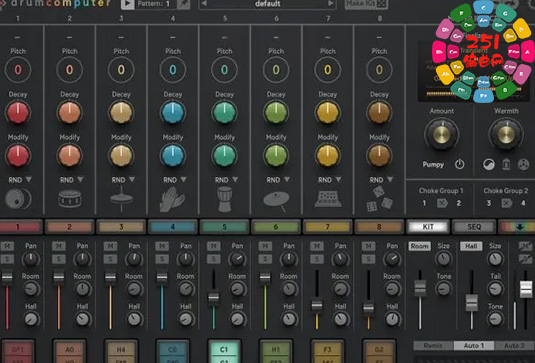Click the Remix button
The width and height of the screenshot is (535, 363).
tap(433, 346)
